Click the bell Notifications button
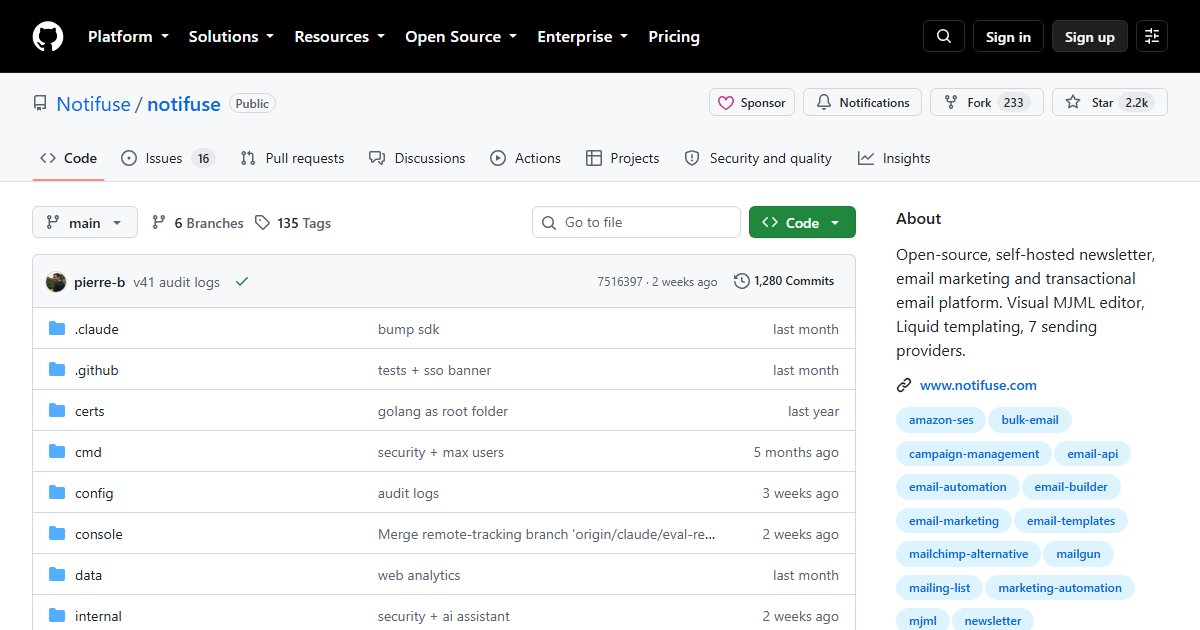The width and height of the screenshot is (1200, 630). click(863, 102)
